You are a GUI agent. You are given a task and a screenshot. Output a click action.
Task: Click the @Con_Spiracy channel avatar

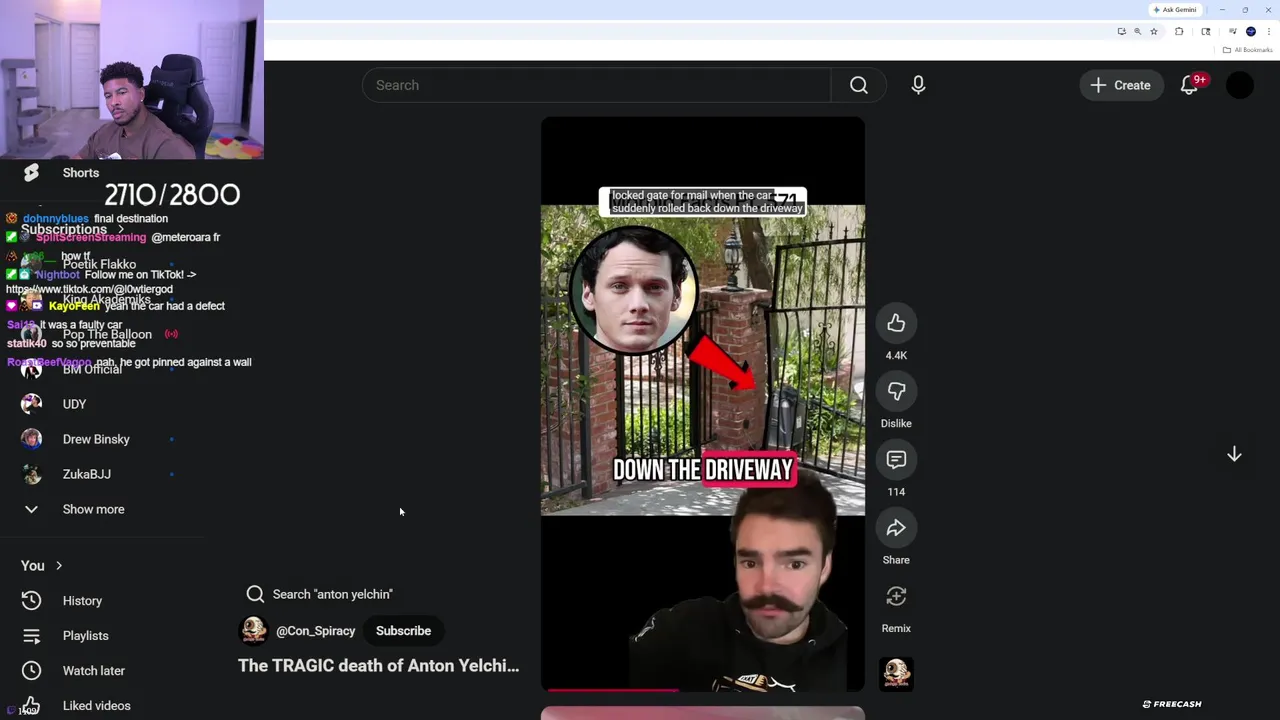tap(254, 630)
